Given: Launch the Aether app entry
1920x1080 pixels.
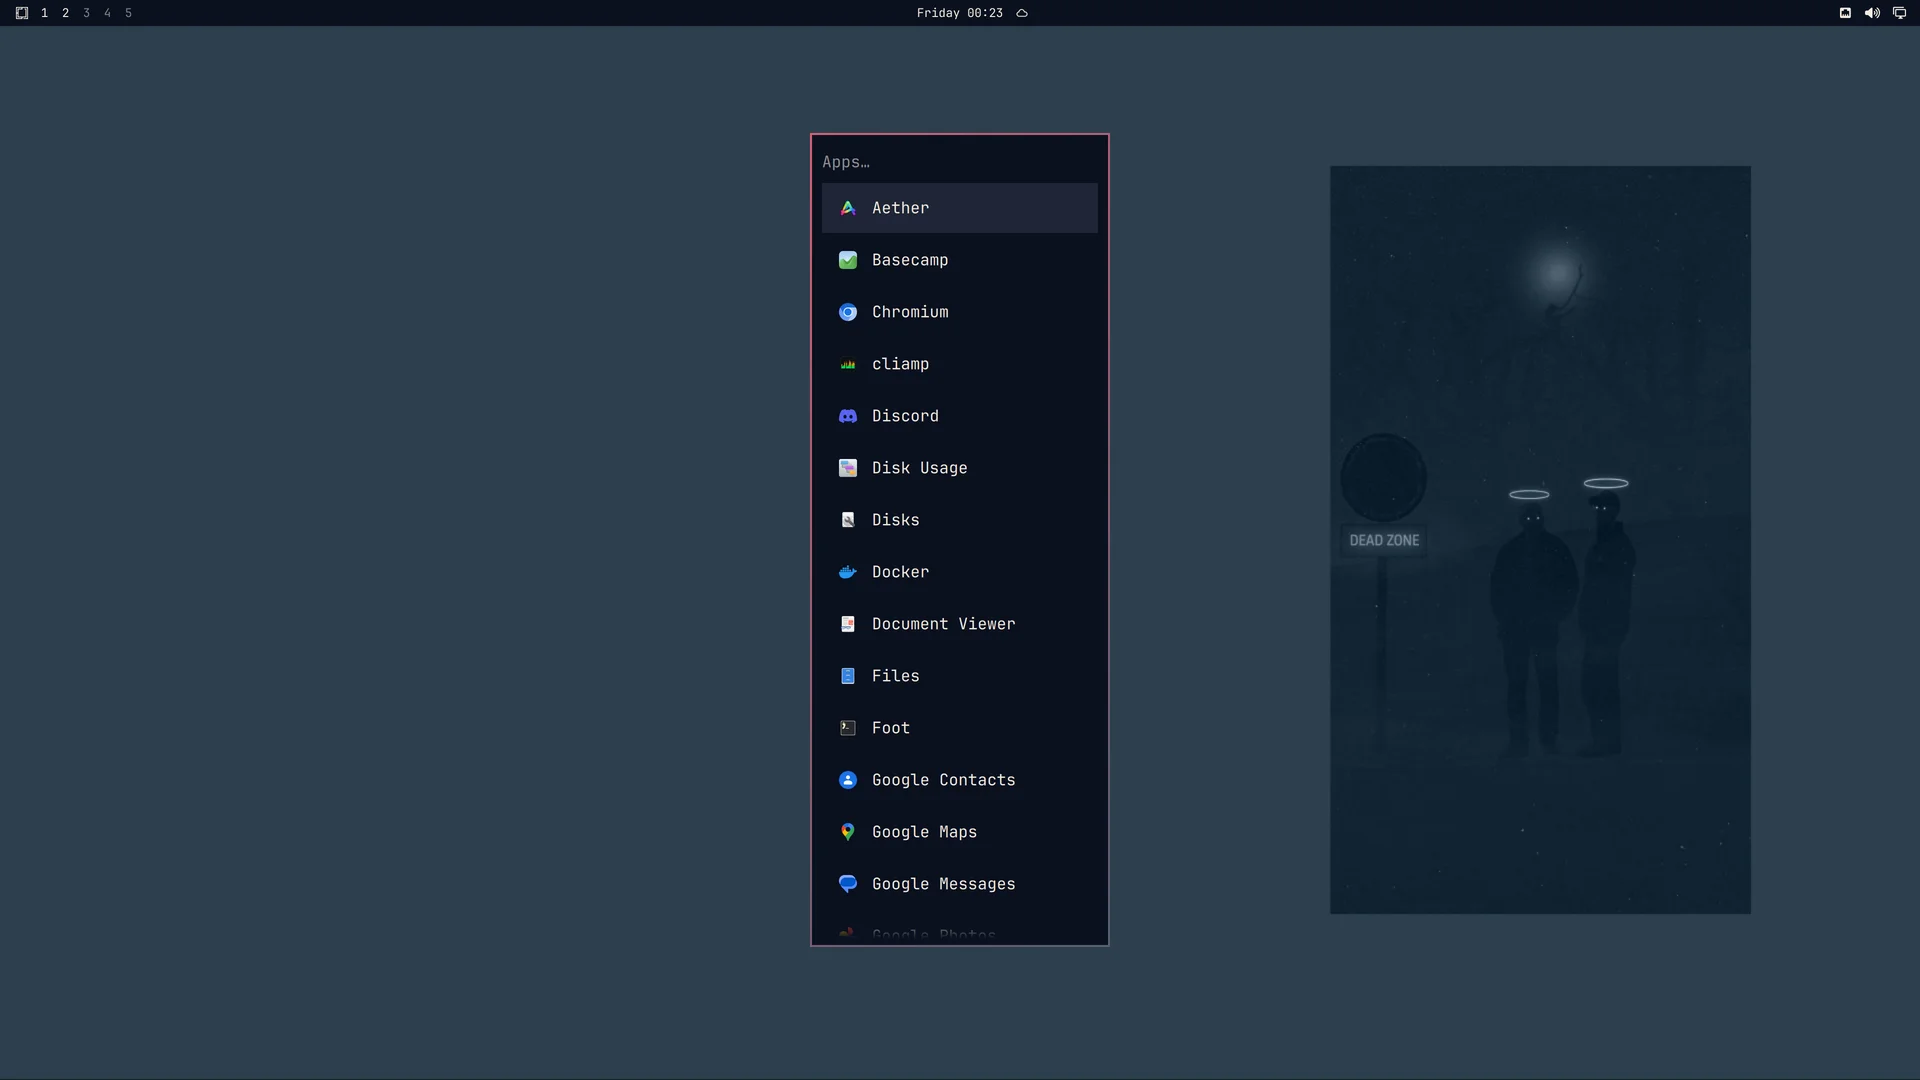Looking at the screenshot, I should [959, 208].
